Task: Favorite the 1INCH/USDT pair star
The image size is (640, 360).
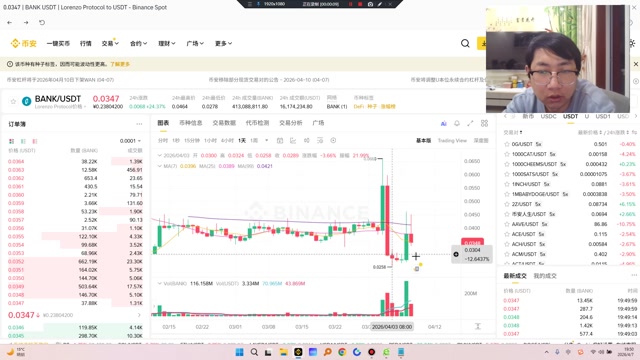Action: click(507, 184)
